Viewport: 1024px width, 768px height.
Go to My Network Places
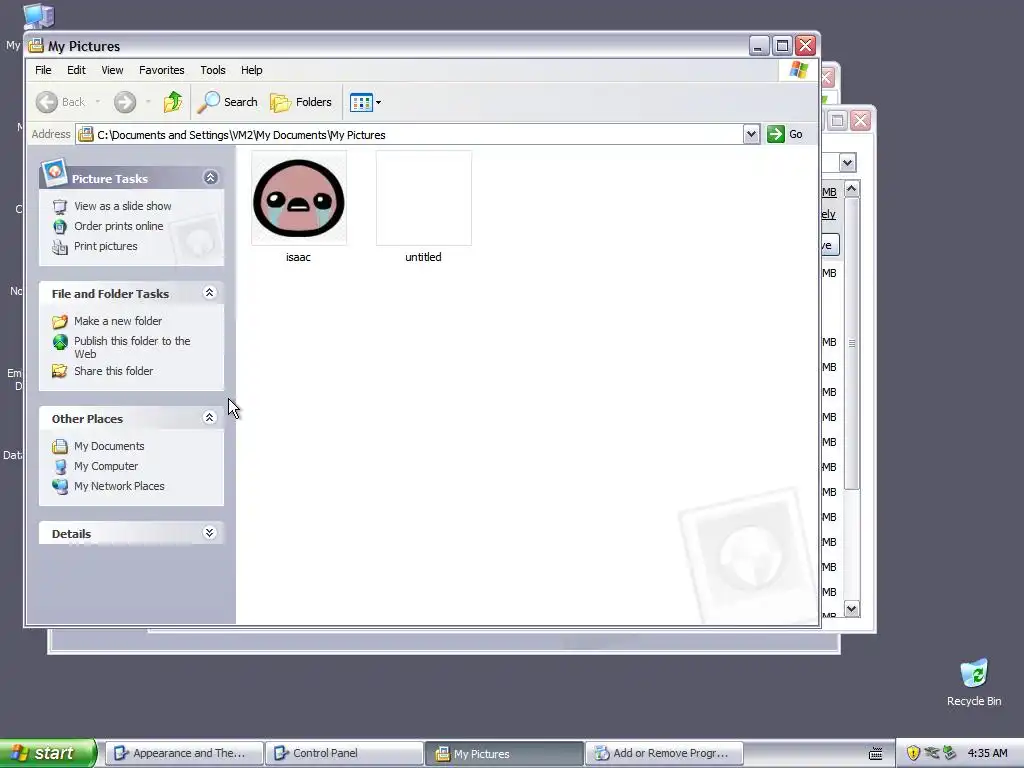pos(119,486)
